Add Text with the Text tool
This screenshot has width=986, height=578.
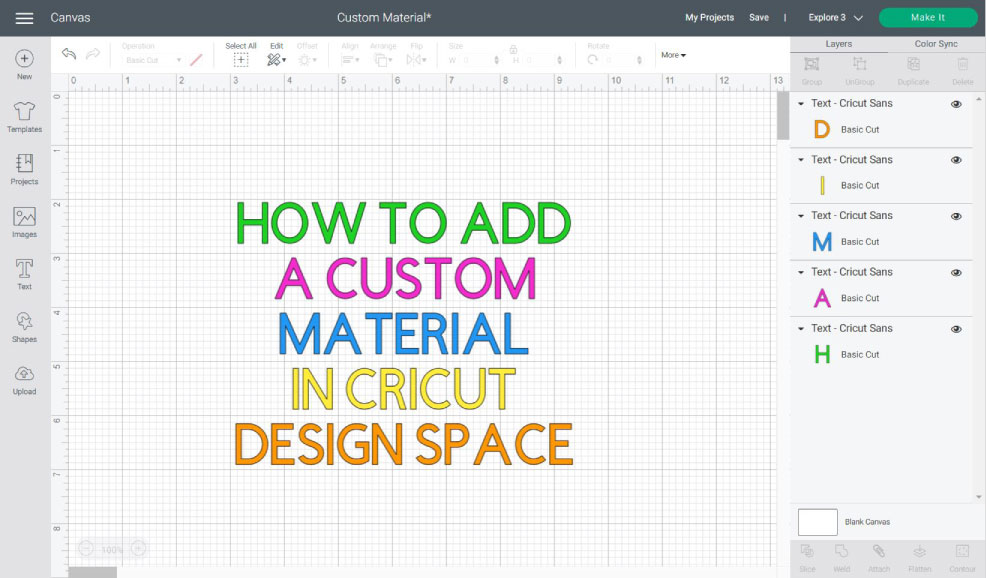click(x=25, y=274)
